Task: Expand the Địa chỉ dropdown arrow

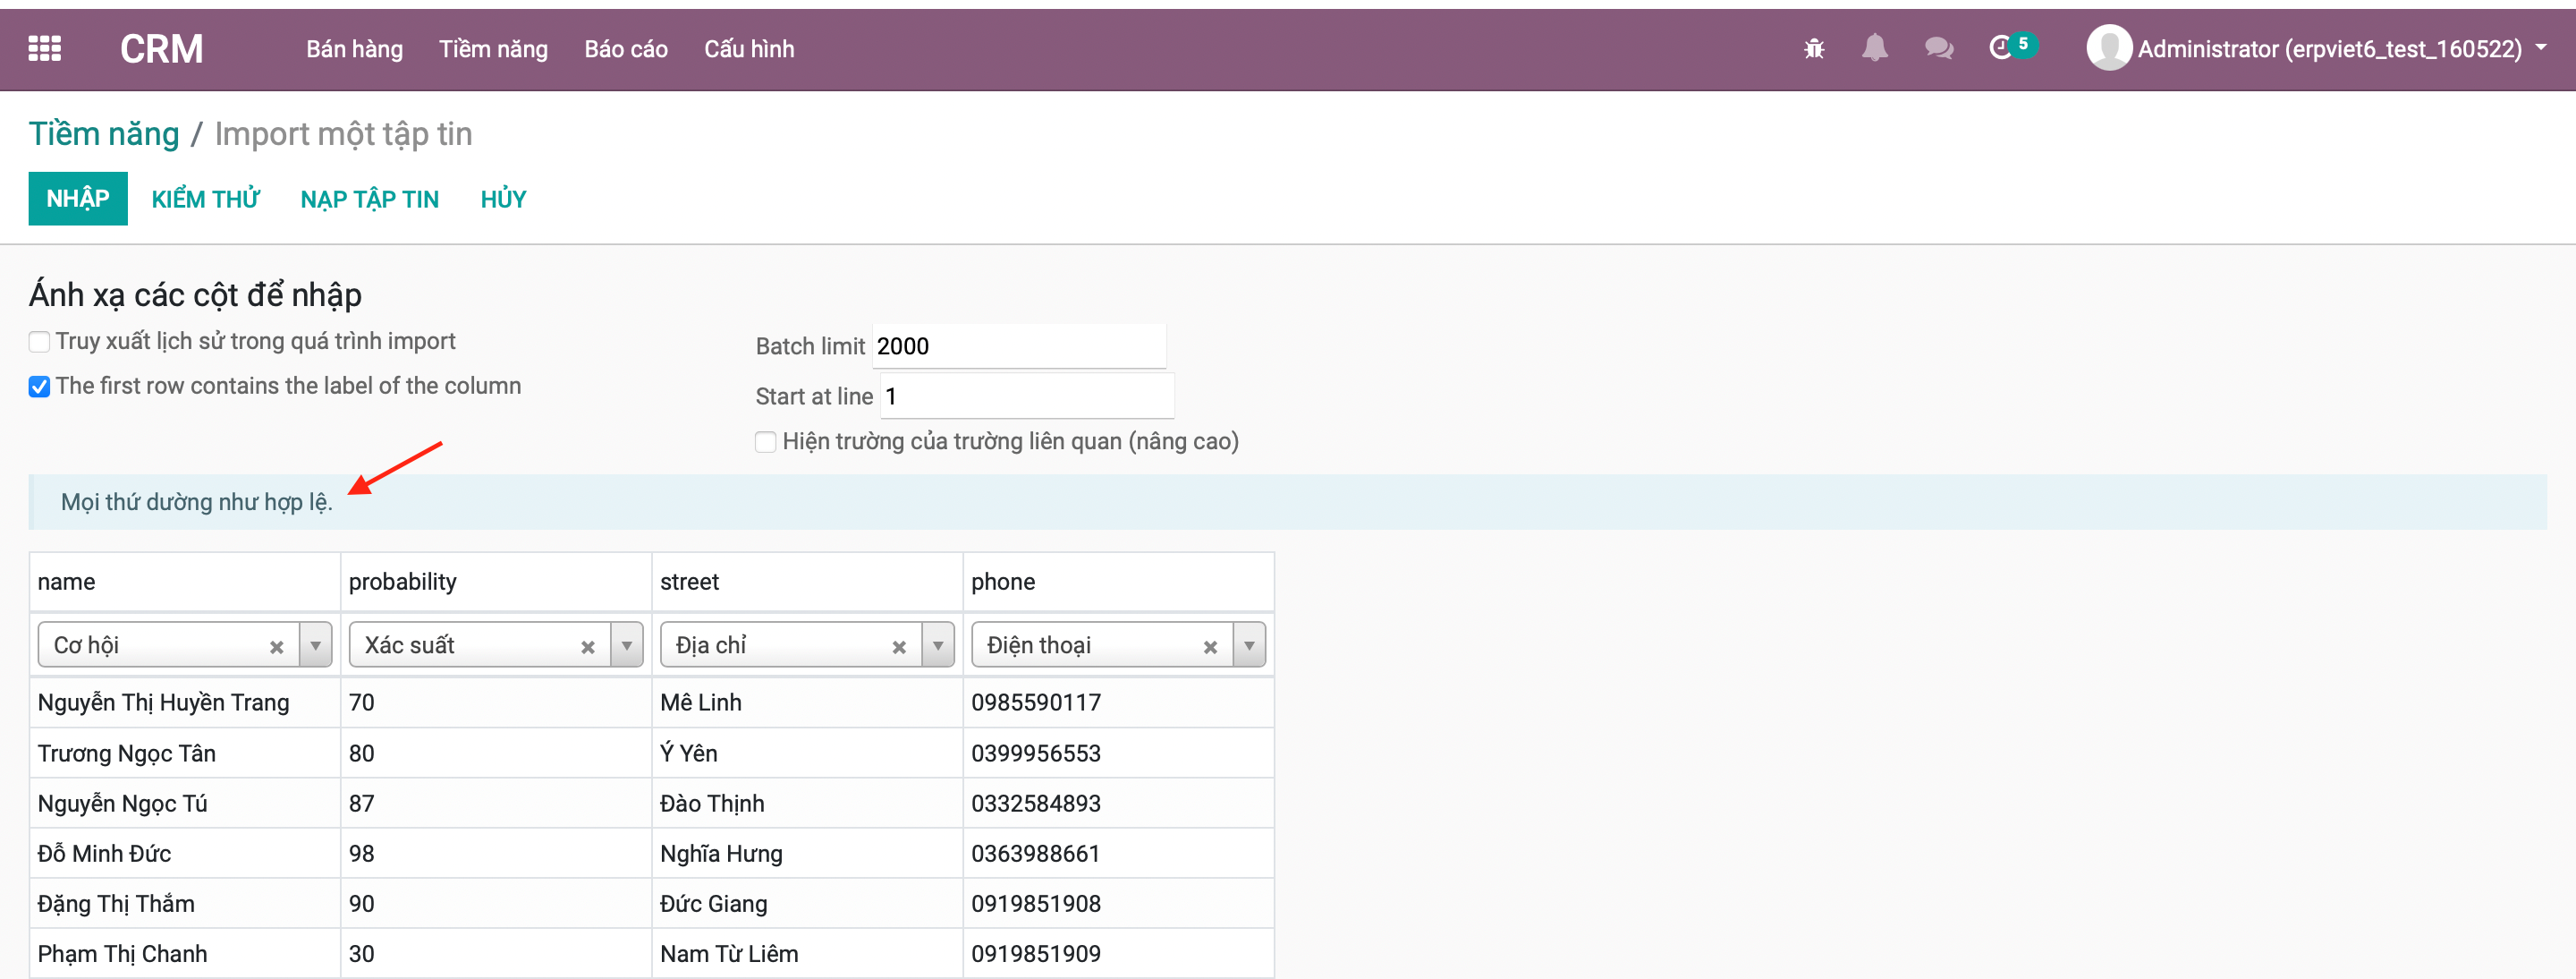Action: (x=938, y=646)
